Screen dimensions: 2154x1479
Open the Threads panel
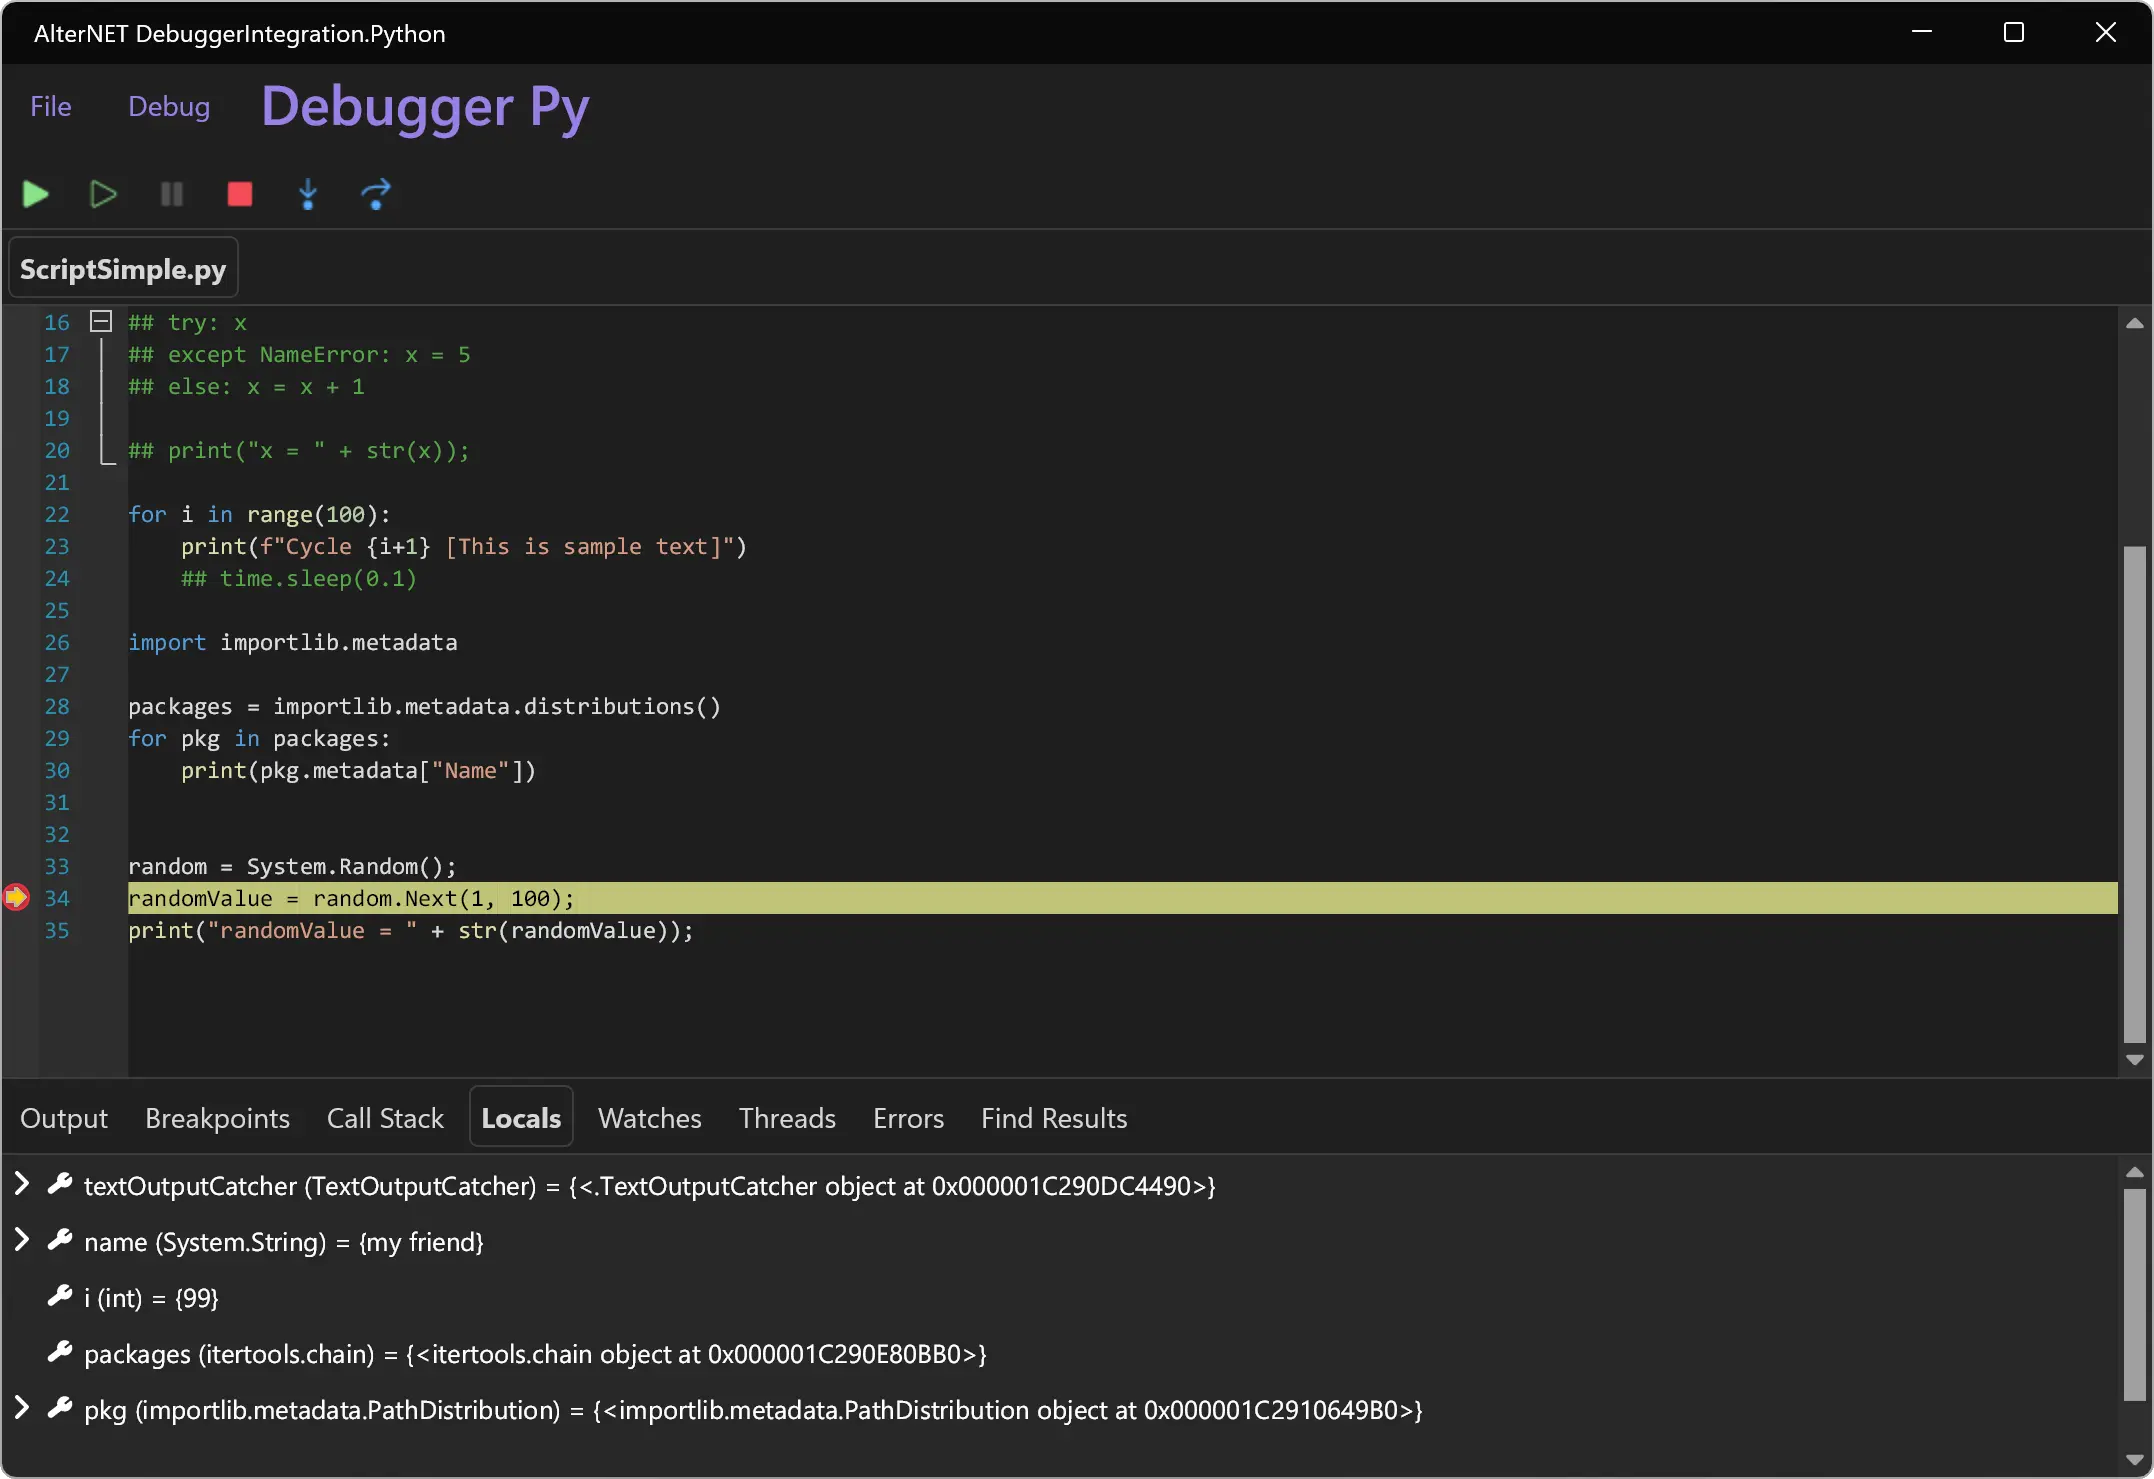click(786, 1118)
